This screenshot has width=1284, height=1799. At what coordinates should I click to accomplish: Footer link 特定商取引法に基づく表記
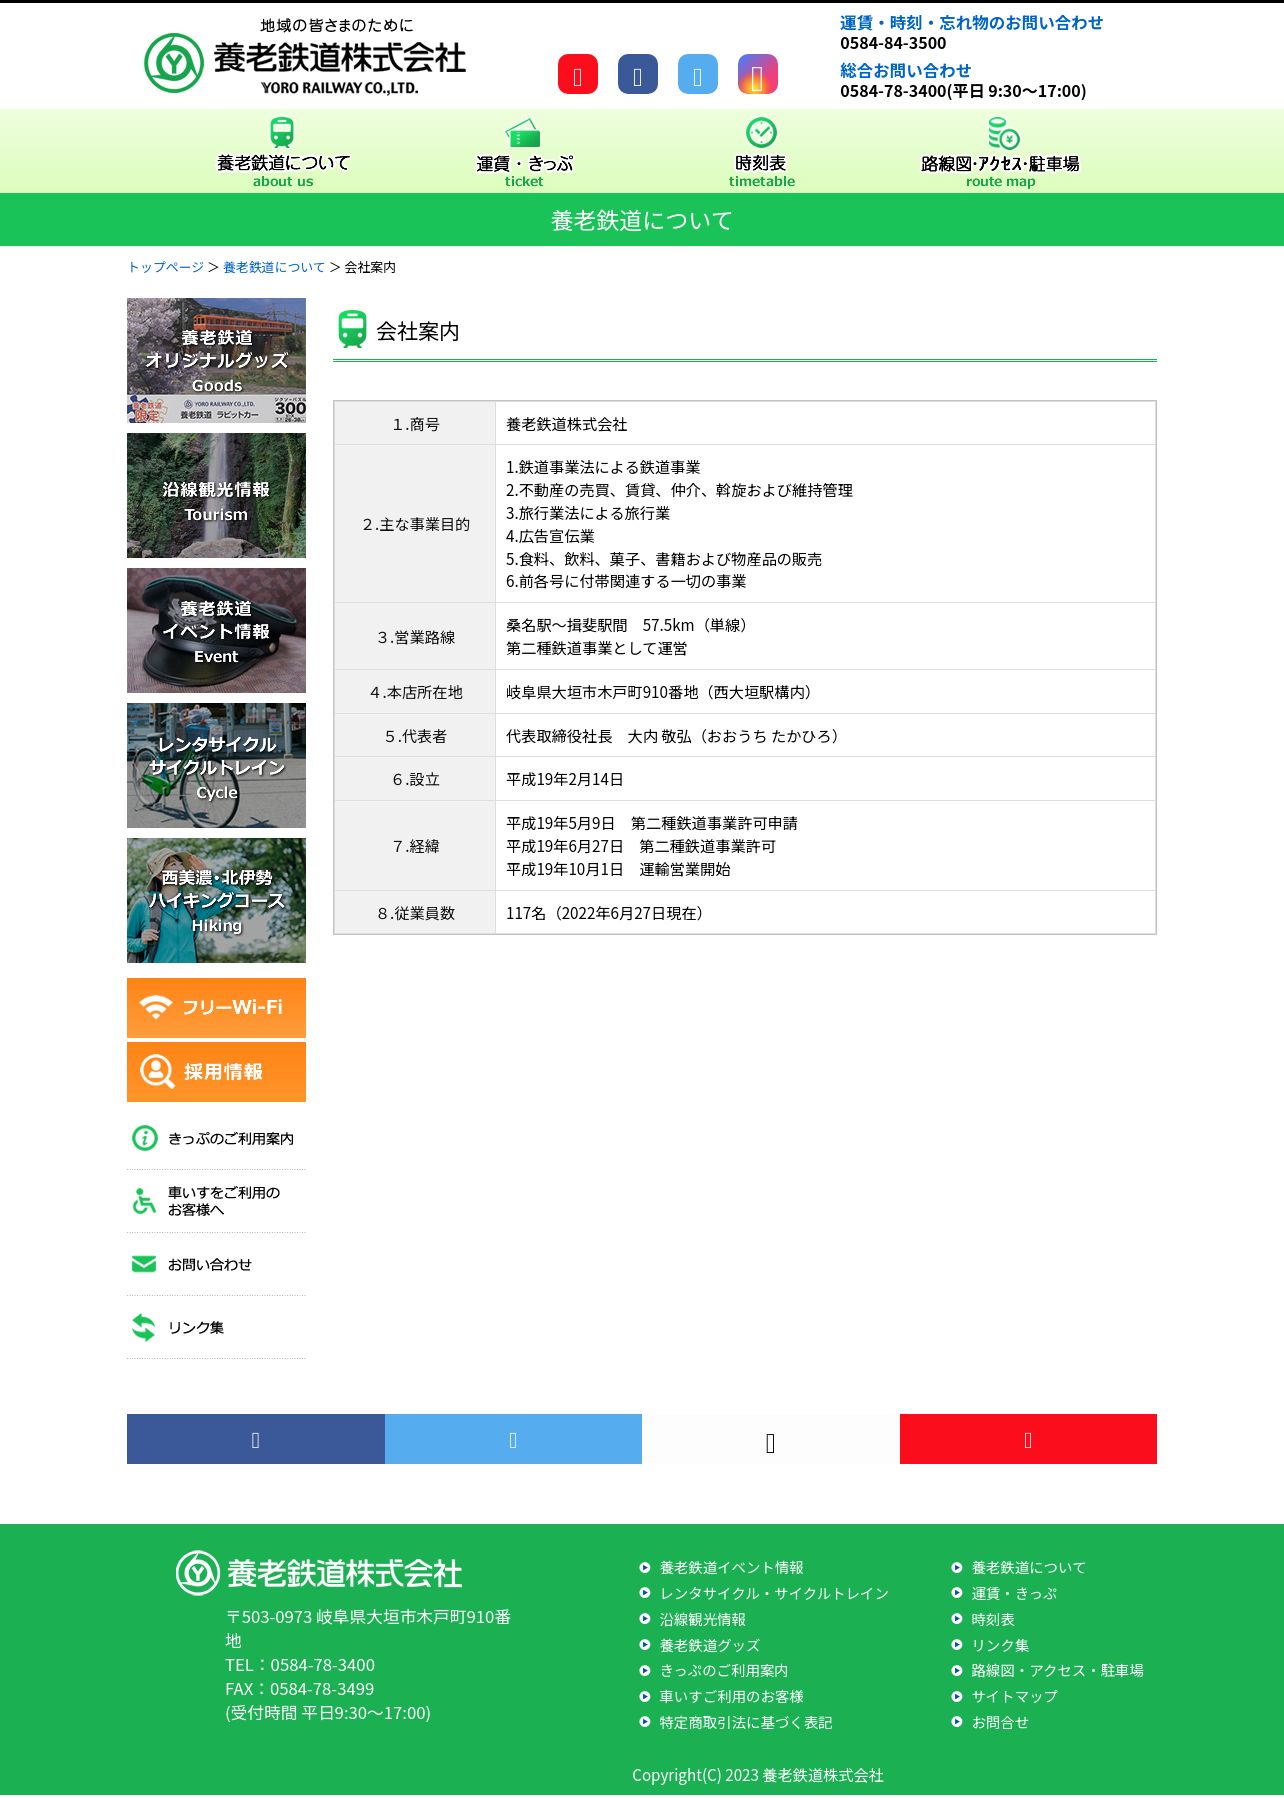pos(746,1723)
